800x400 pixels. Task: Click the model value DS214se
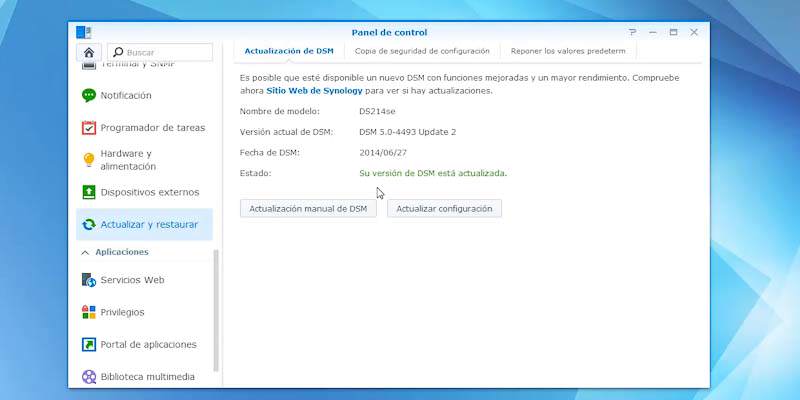(x=377, y=111)
